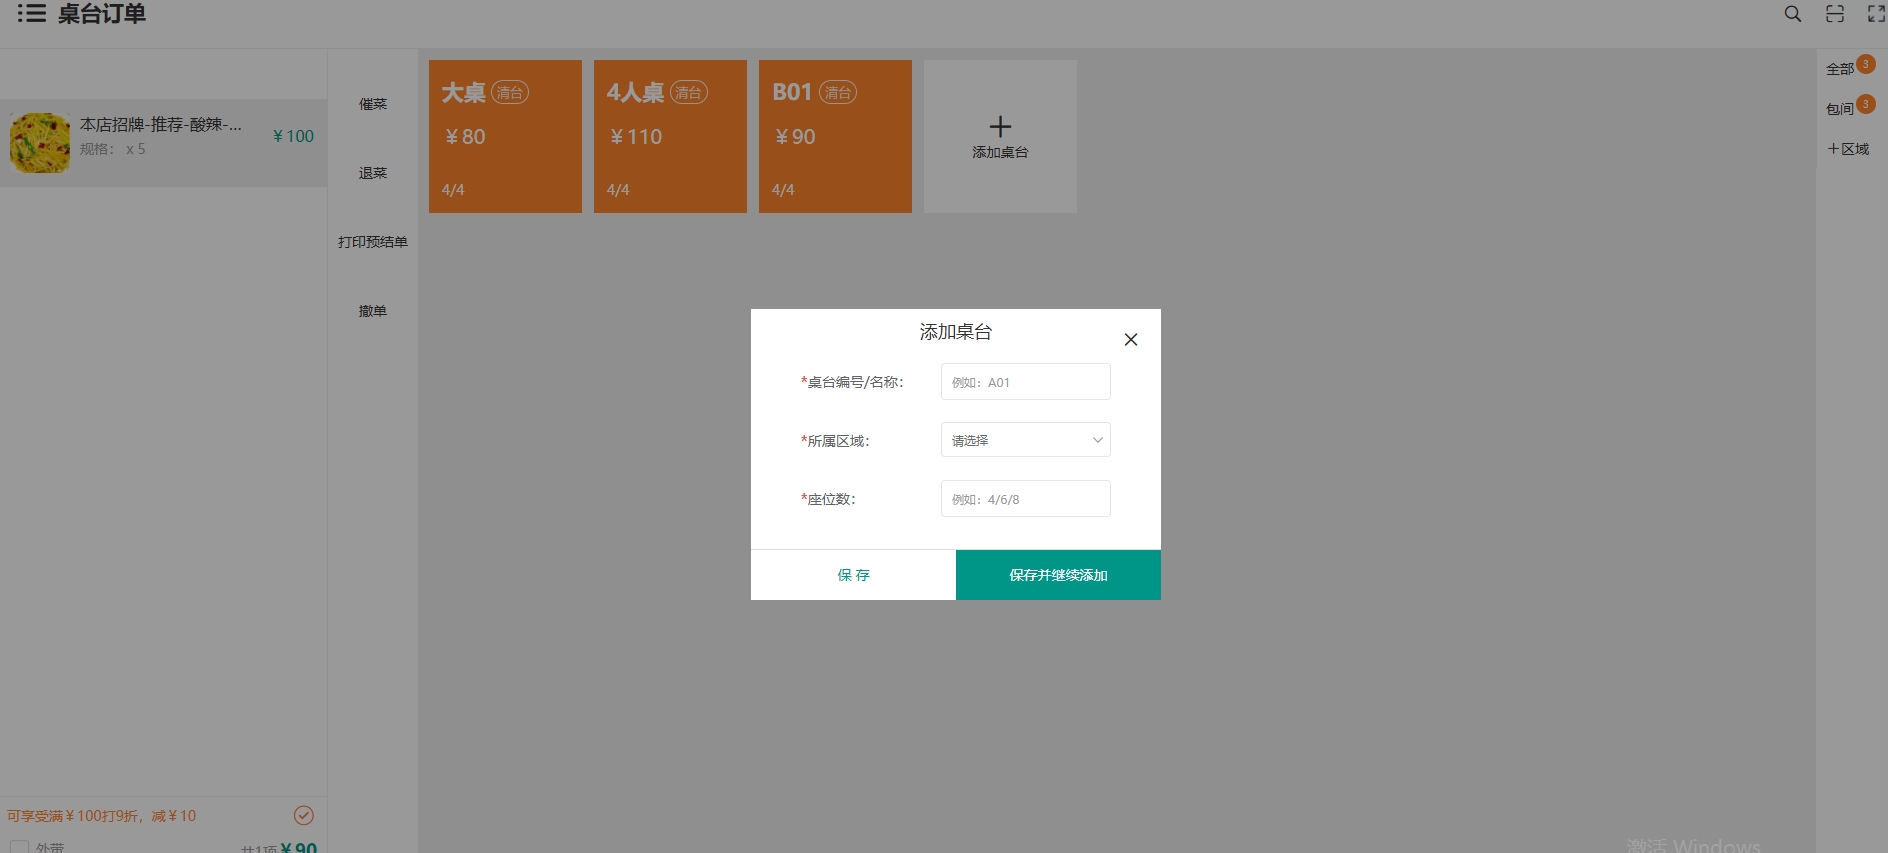Viewport: 1888px width, 853px height.
Task: Check the 外带 checkbox
Action: 19,847
